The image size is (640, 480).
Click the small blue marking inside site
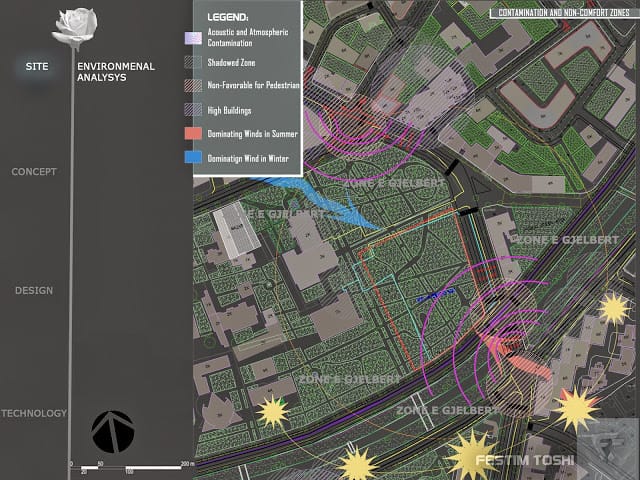pos(436,295)
